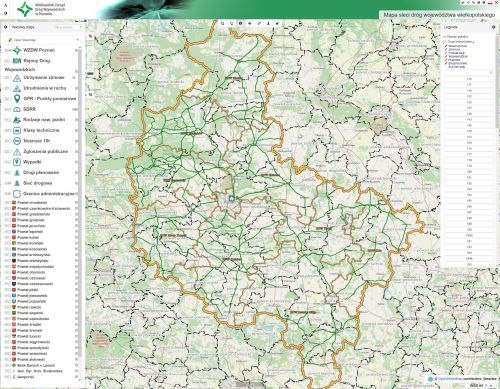
Task: Open the Opis tematów dropdown
Action: pos(43,40)
